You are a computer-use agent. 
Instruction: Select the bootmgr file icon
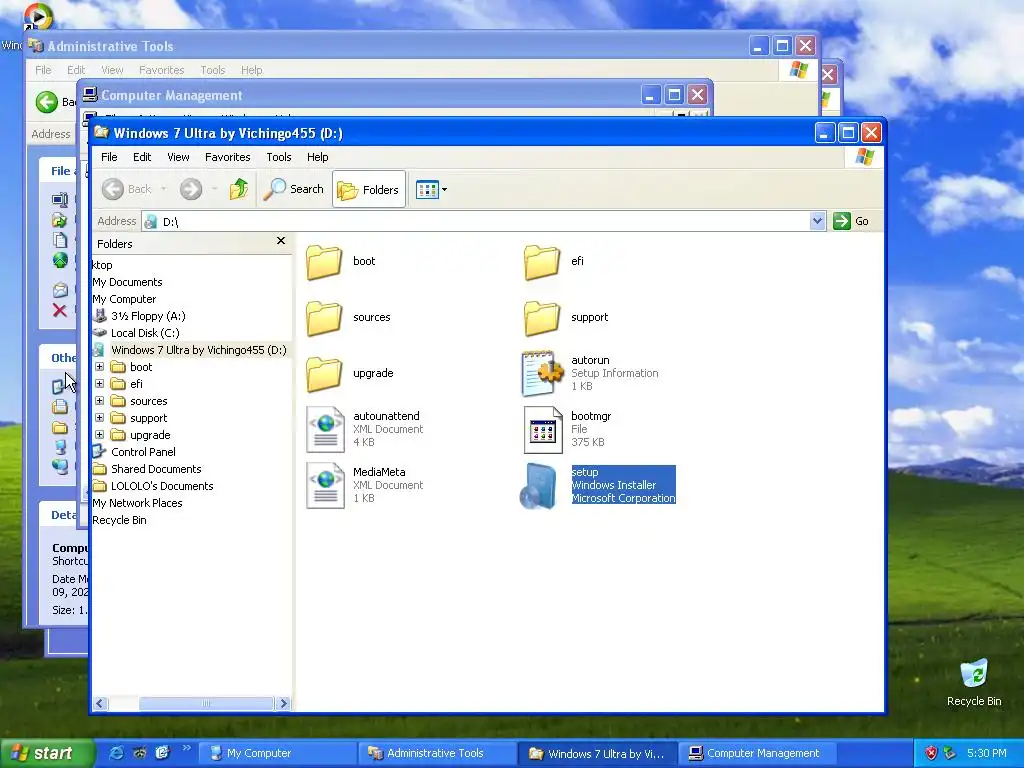pyautogui.click(x=543, y=430)
